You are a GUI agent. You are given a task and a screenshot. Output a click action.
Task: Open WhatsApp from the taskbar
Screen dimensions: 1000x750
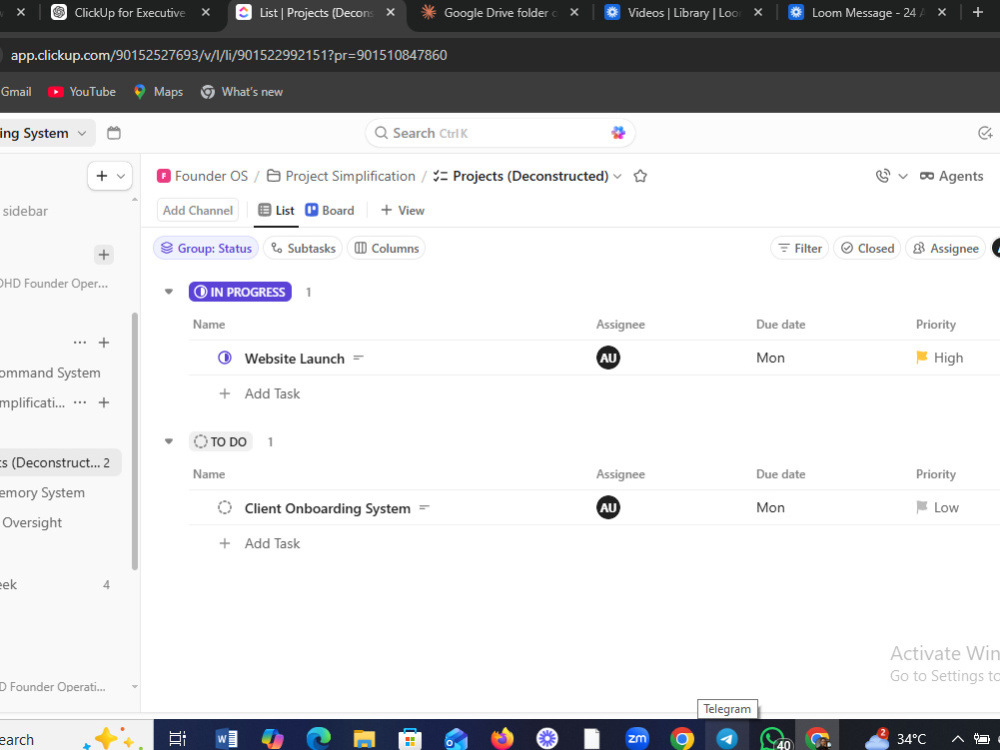(773, 739)
